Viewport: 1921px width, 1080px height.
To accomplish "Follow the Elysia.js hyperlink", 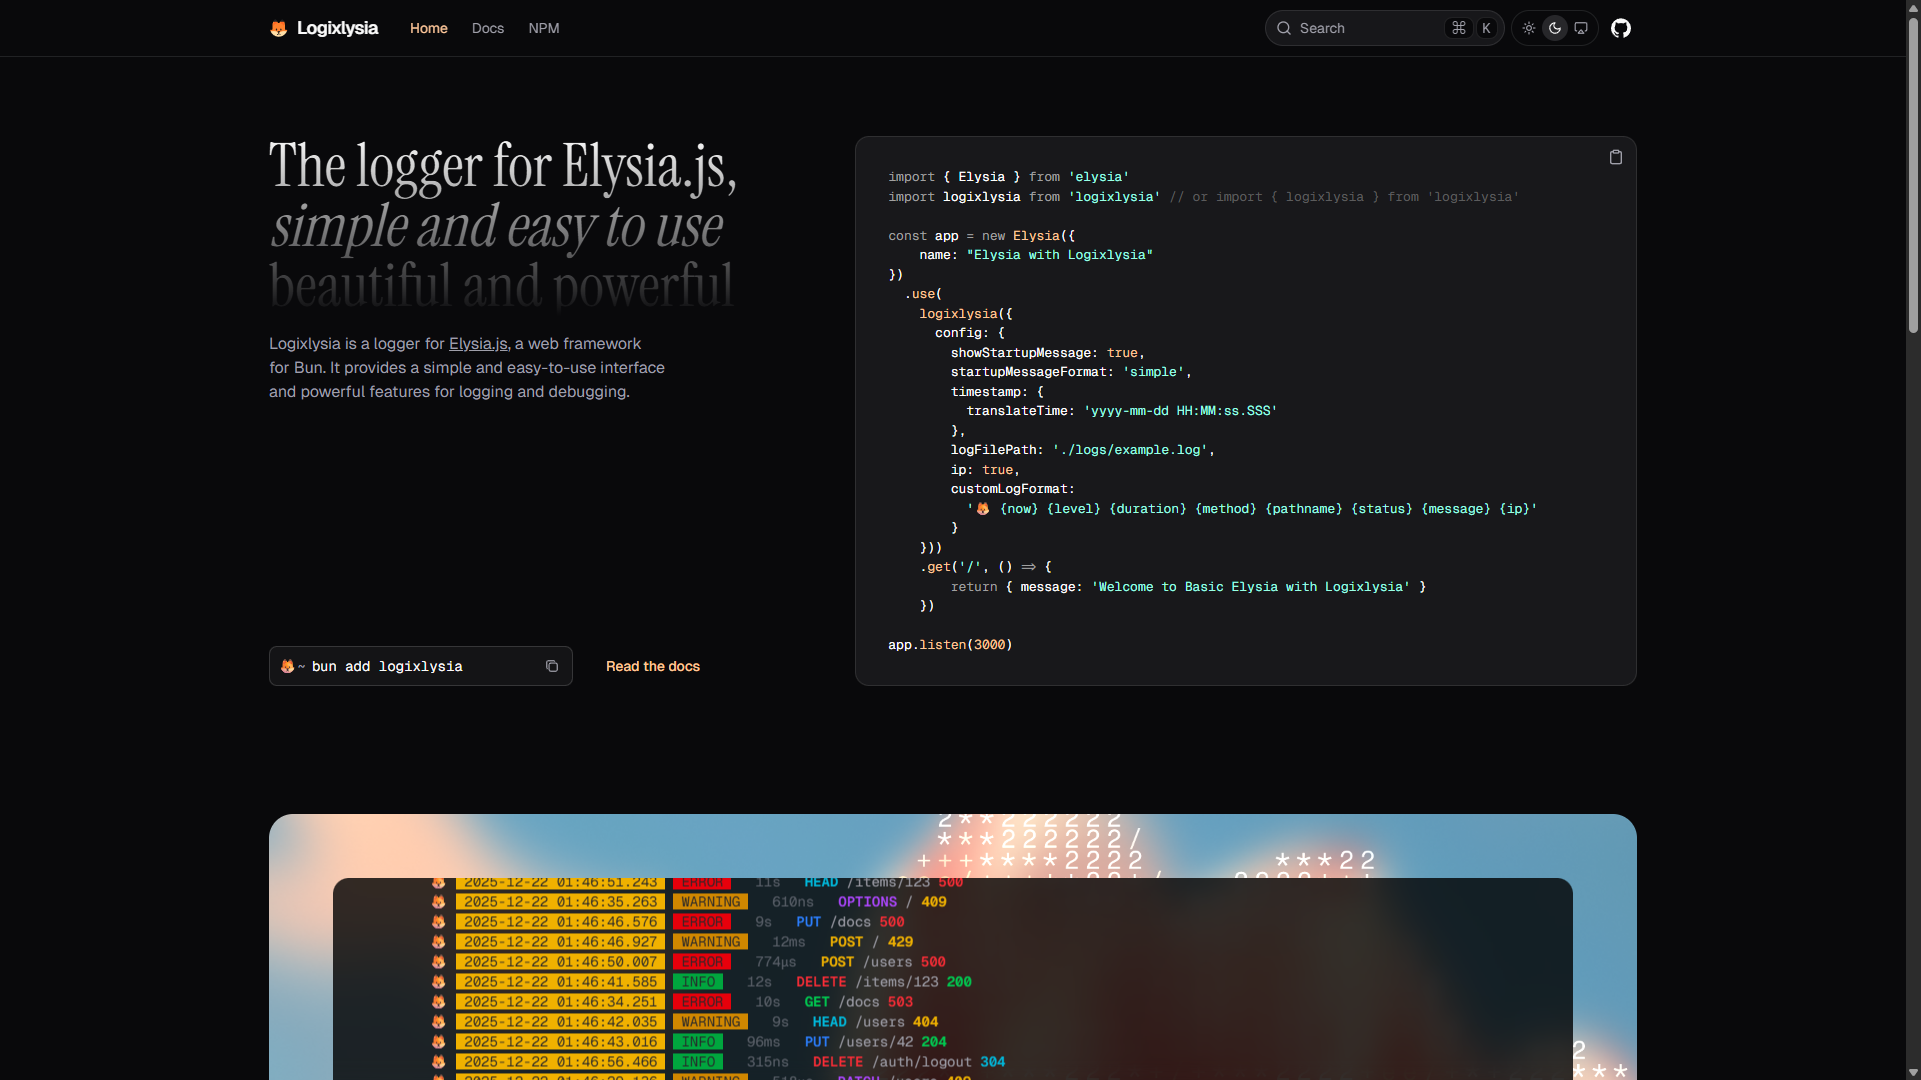I will (478, 343).
